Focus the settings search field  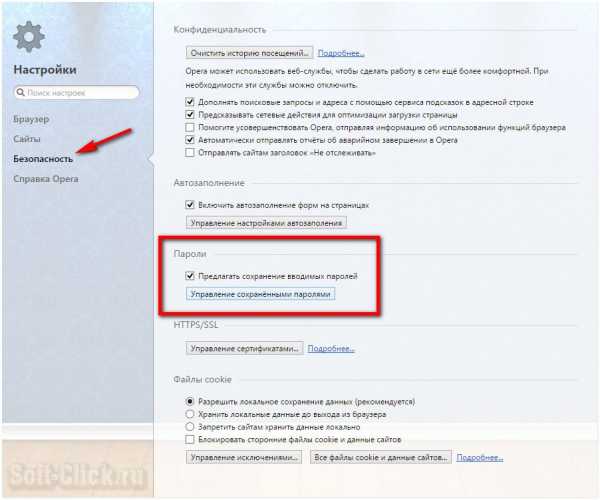pos(77,93)
